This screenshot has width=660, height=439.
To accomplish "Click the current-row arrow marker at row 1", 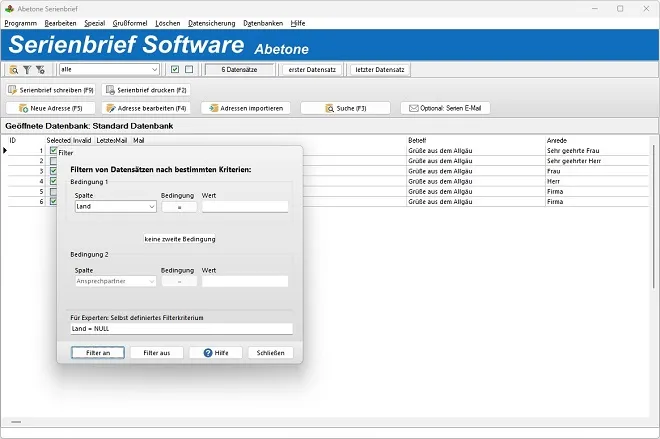I will pos(5,150).
